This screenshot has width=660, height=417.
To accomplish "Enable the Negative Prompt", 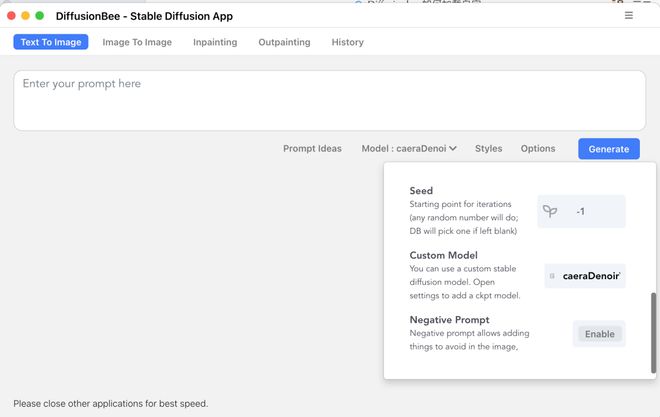I will tap(599, 334).
